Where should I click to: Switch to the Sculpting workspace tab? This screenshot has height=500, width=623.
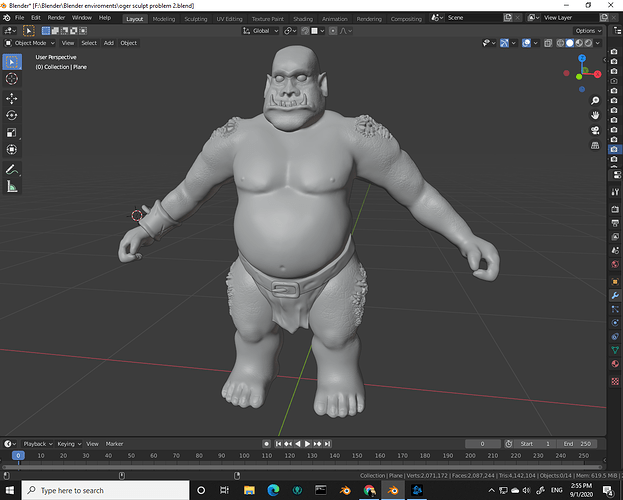pyautogui.click(x=196, y=18)
